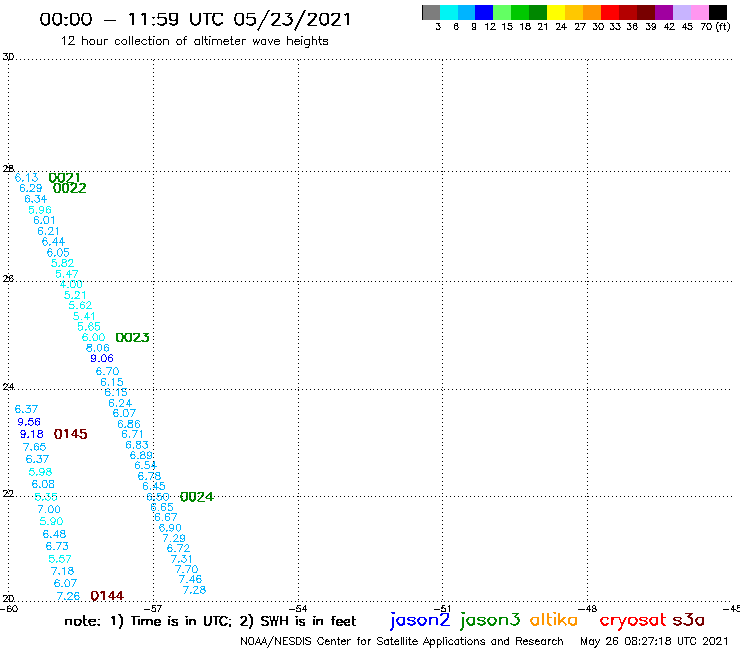Select the yellow swatch in the color scale
This screenshot has width=740, height=650.
[x=556, y=12]
